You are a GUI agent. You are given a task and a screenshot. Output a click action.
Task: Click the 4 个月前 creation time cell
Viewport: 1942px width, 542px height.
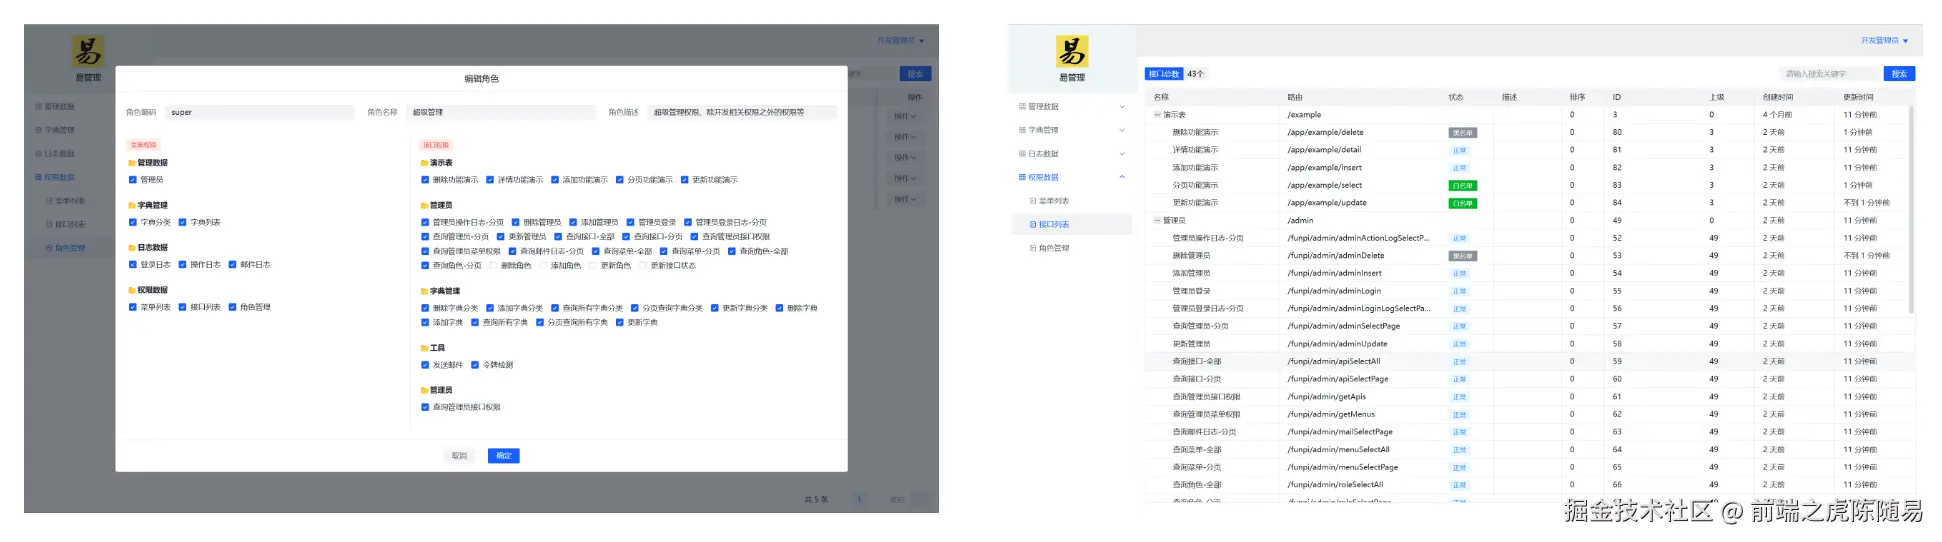pyautogui.click(x=1777, y=115)
